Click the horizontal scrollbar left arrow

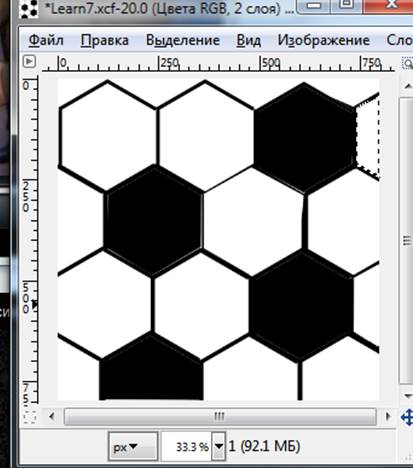pyautogui.click(x=51, y=416)
